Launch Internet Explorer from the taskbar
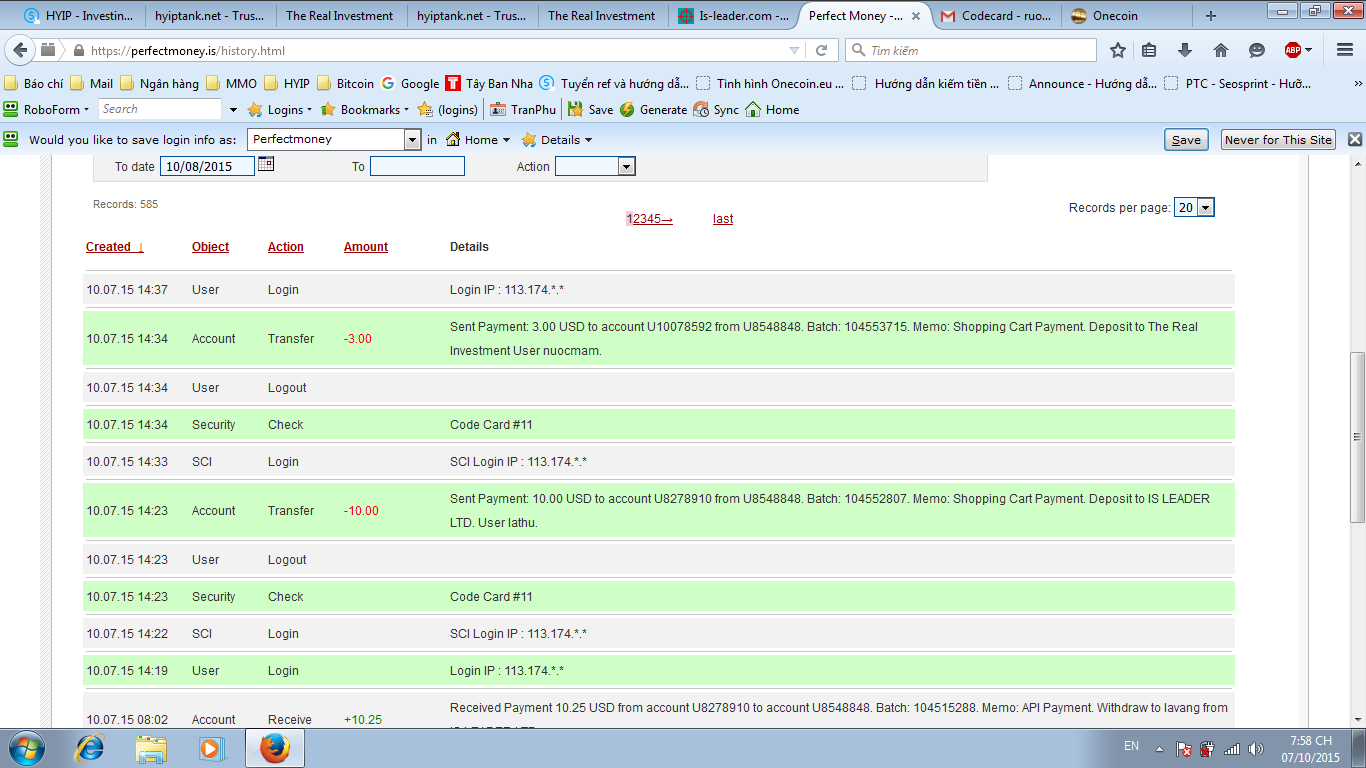Image resolution: width=1366 pixels, height=768 pixels. click(90, 747)
